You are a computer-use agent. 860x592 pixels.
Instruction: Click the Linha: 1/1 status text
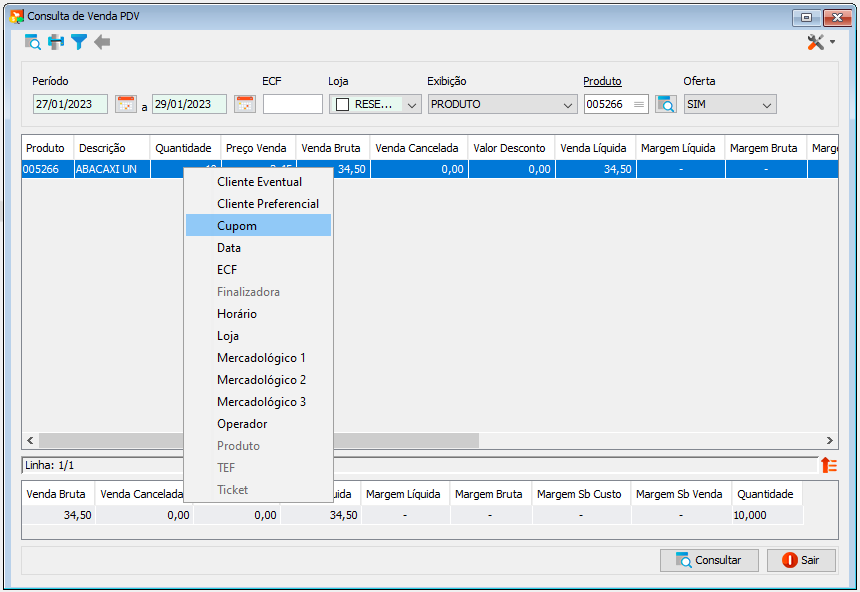[x=49, y=465]
